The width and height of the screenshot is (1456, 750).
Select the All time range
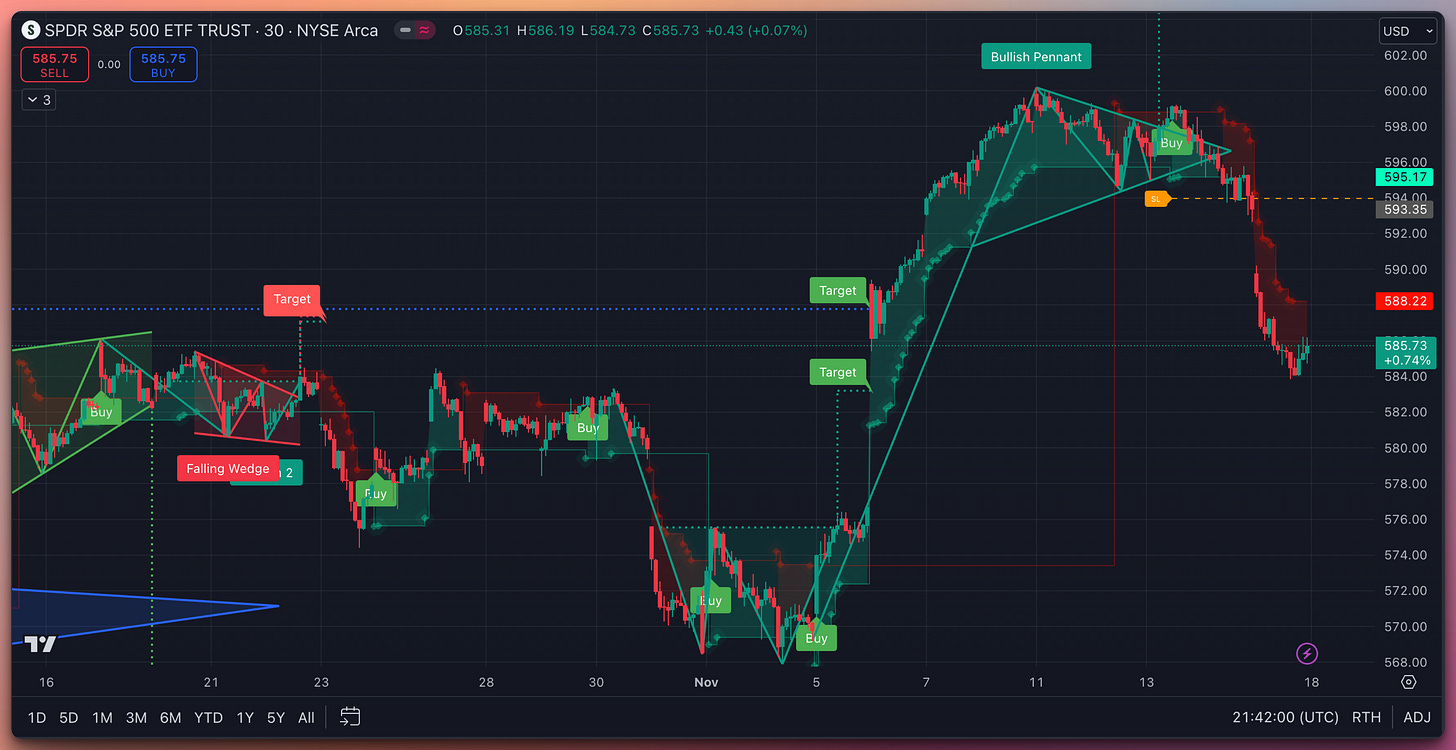coord(306,717)
